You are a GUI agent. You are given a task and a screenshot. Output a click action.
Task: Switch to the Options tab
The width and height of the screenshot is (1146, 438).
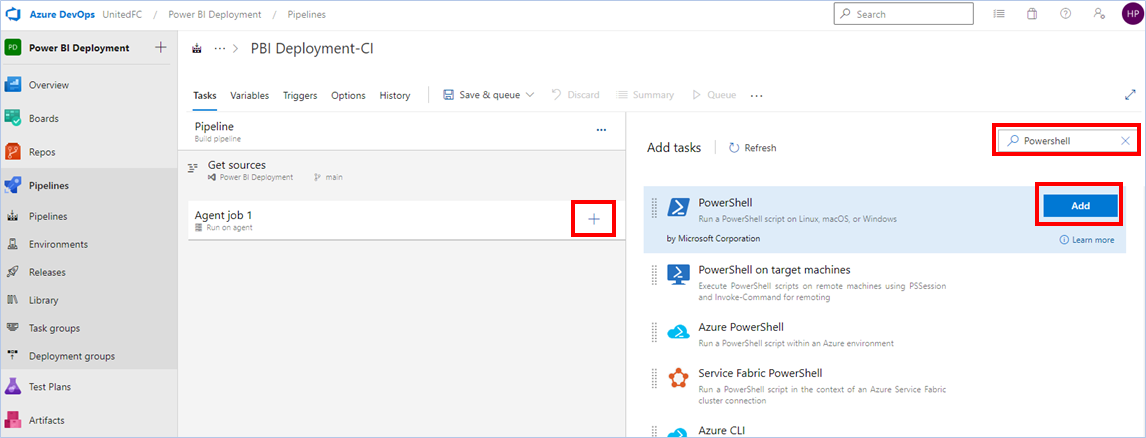click(x=348, y=95)
